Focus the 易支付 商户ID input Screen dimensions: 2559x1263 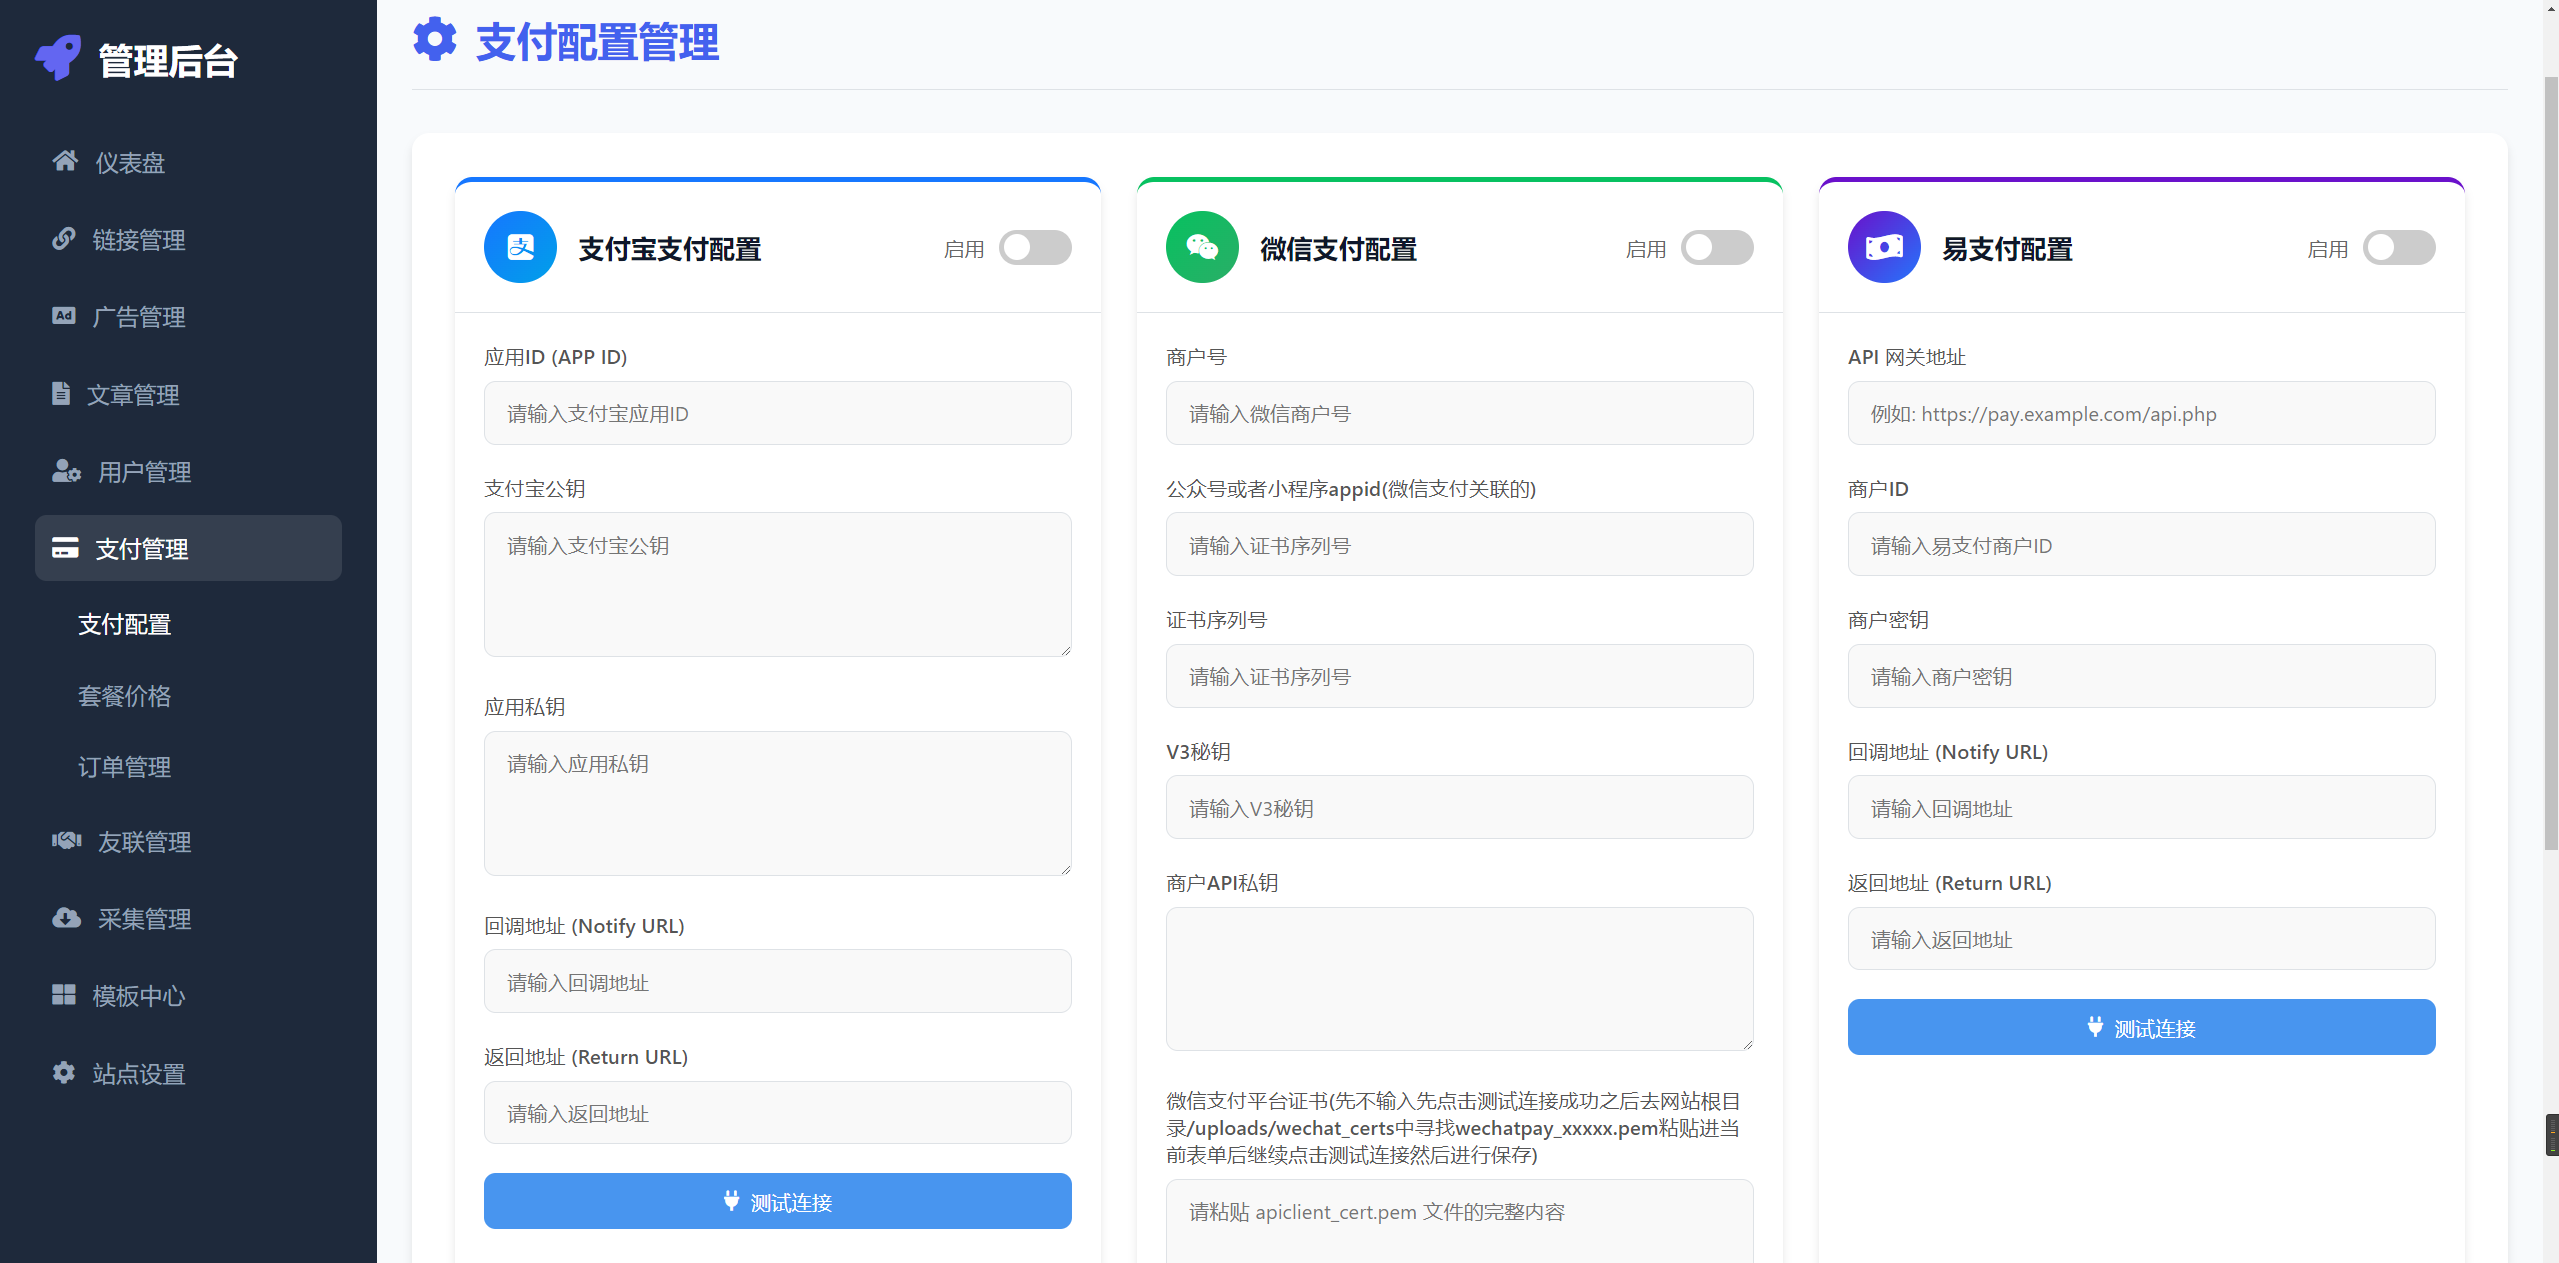click(2142, 544)
